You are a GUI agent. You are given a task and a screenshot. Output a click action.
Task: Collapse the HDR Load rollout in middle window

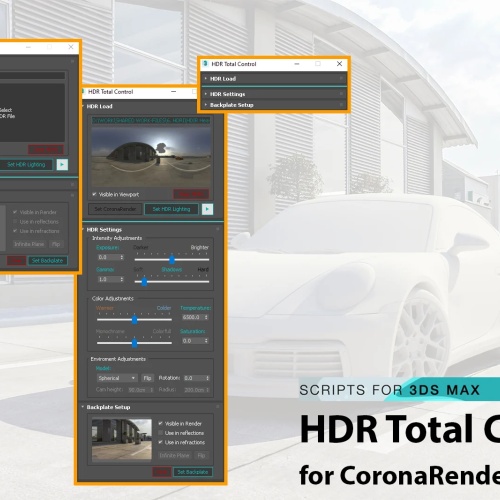click(x=83, y=106)
